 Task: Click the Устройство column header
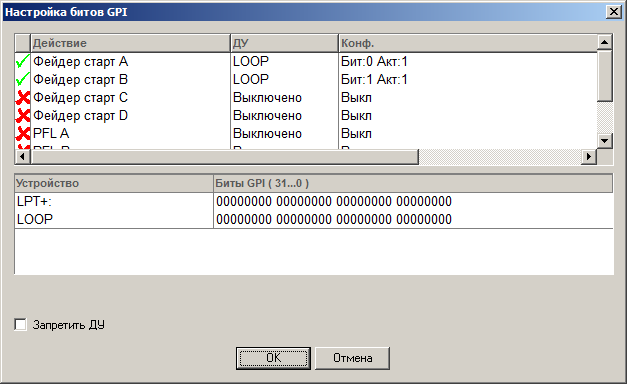point(114,183)
